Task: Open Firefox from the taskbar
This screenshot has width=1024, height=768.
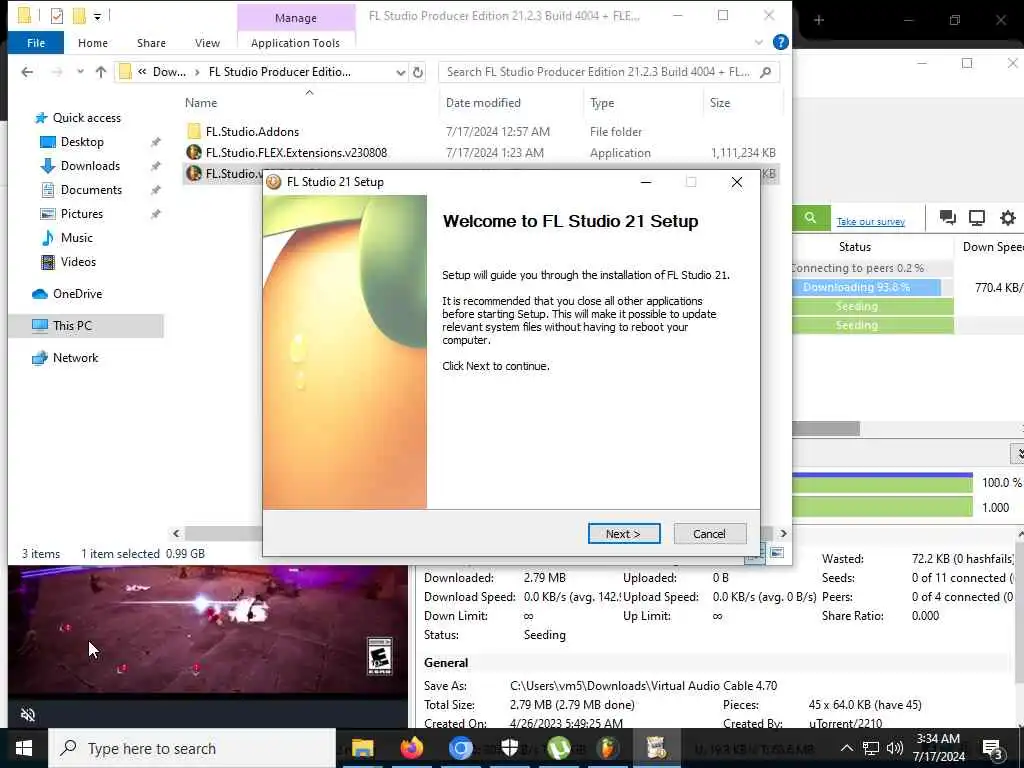Action: coord(411,748)
